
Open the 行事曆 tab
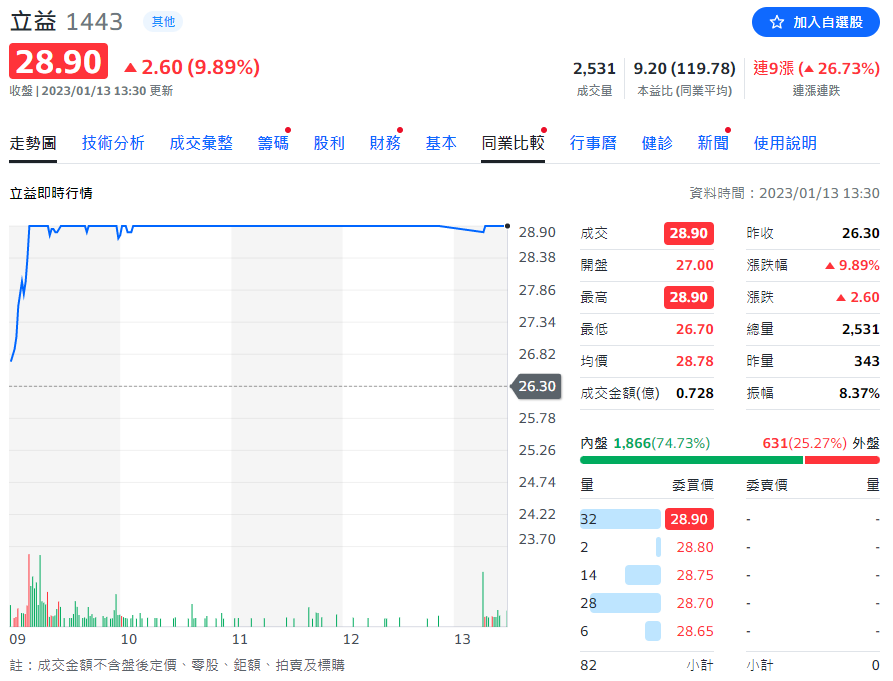593,143
